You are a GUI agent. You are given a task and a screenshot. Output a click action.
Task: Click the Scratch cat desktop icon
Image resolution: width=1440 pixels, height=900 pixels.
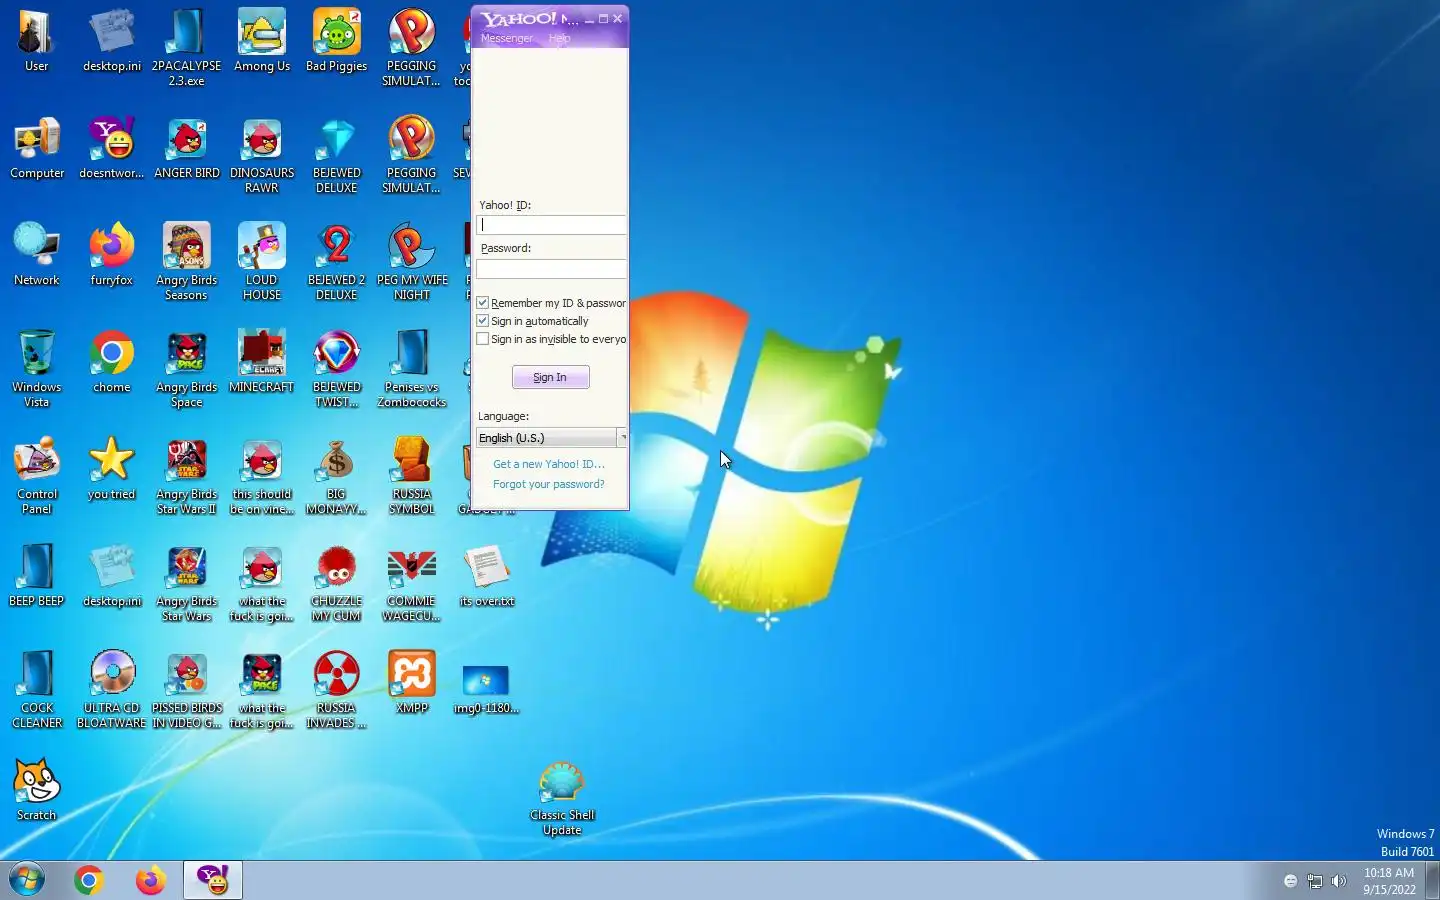(x=37, y=790)
